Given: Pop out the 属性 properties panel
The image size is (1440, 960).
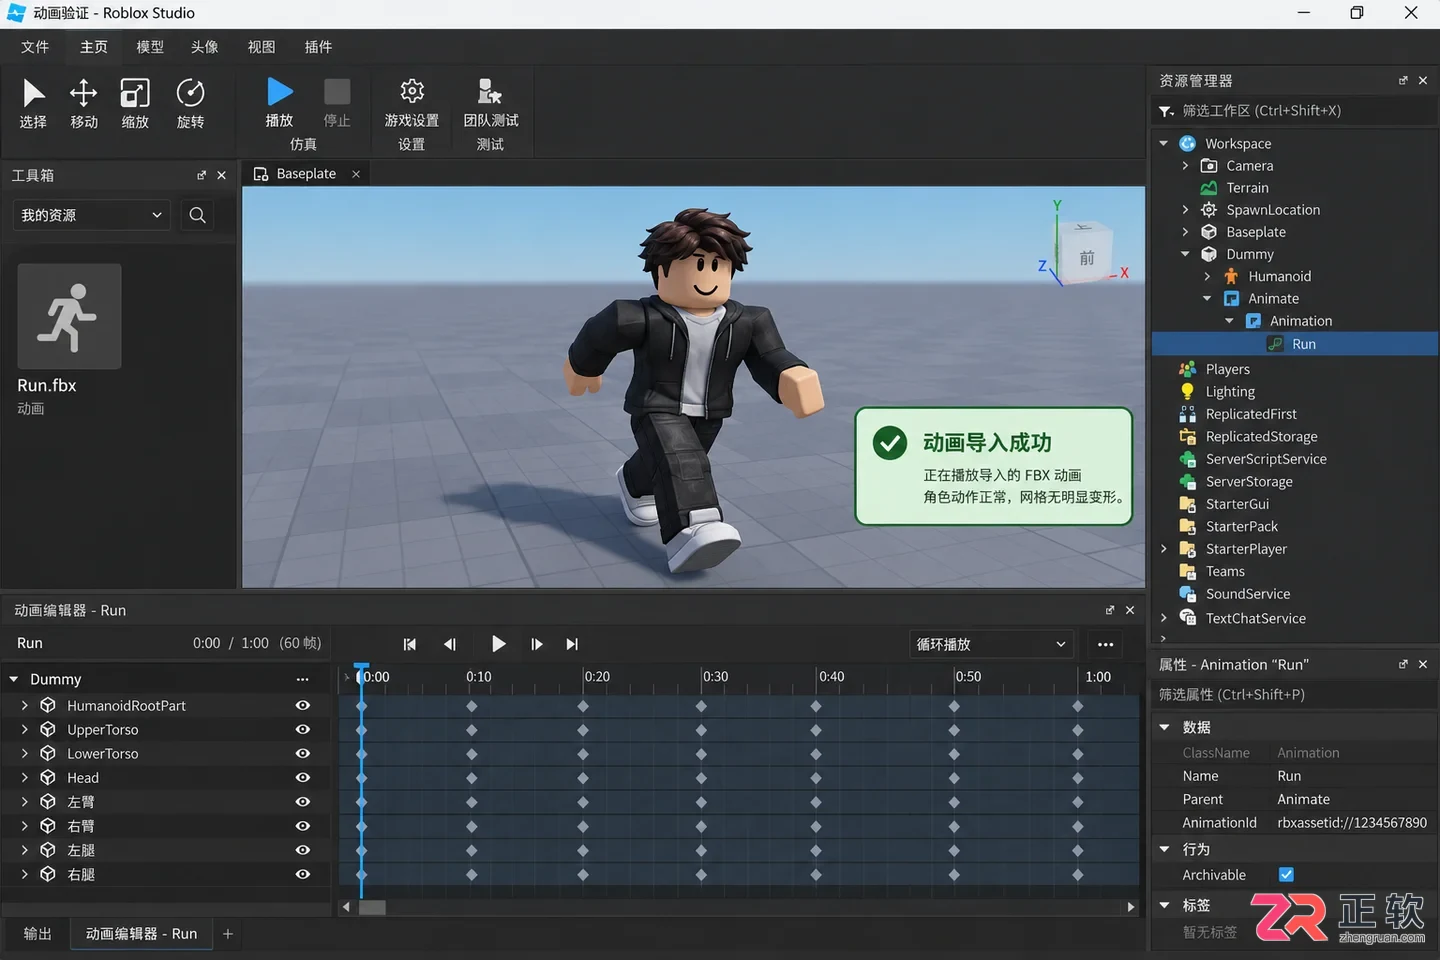Looking at the screenshot, I should tap(1402, 664).
